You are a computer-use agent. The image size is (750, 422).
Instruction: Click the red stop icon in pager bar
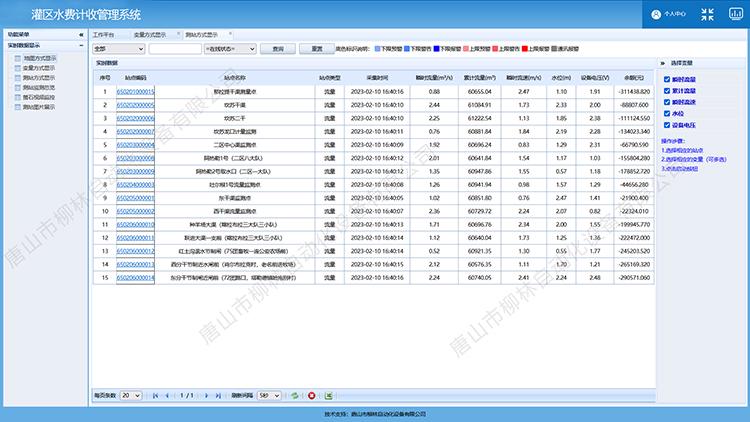pyautogui.click(x=311, y=396)
